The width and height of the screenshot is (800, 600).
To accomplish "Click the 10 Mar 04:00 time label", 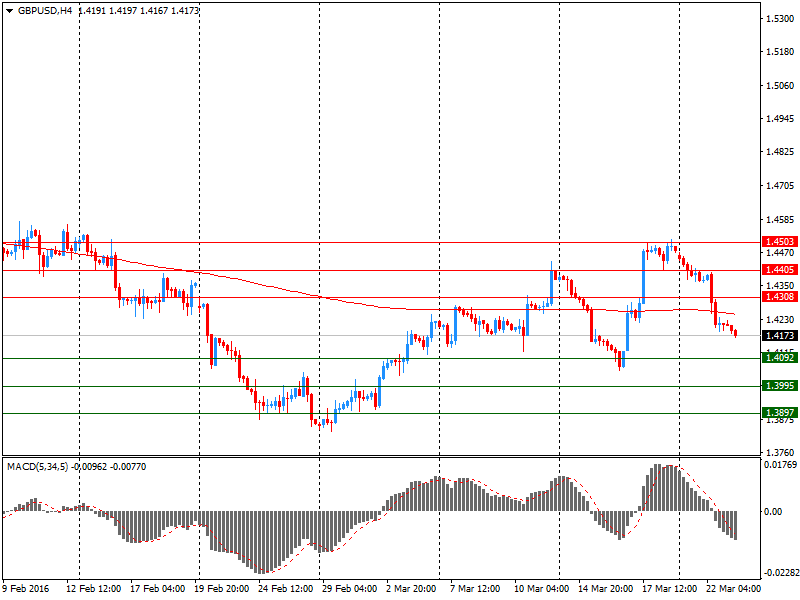I will [541, 588].
